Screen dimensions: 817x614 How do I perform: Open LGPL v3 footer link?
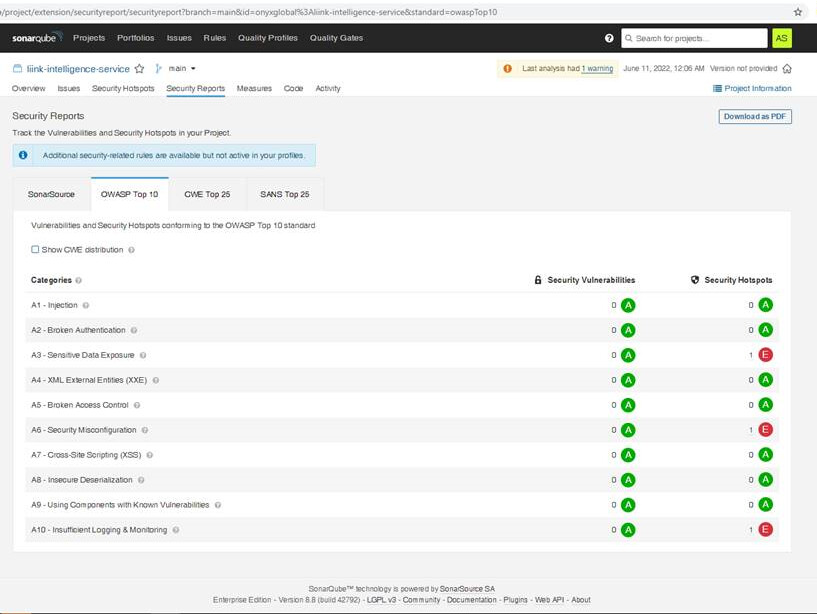pyautogui.click(x=381, y=600)
